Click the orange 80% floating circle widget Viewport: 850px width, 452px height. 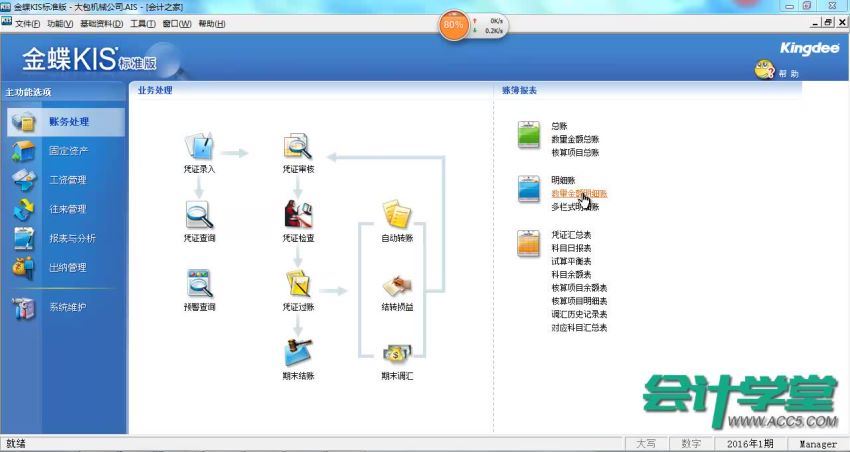click(x=453, y=25)
